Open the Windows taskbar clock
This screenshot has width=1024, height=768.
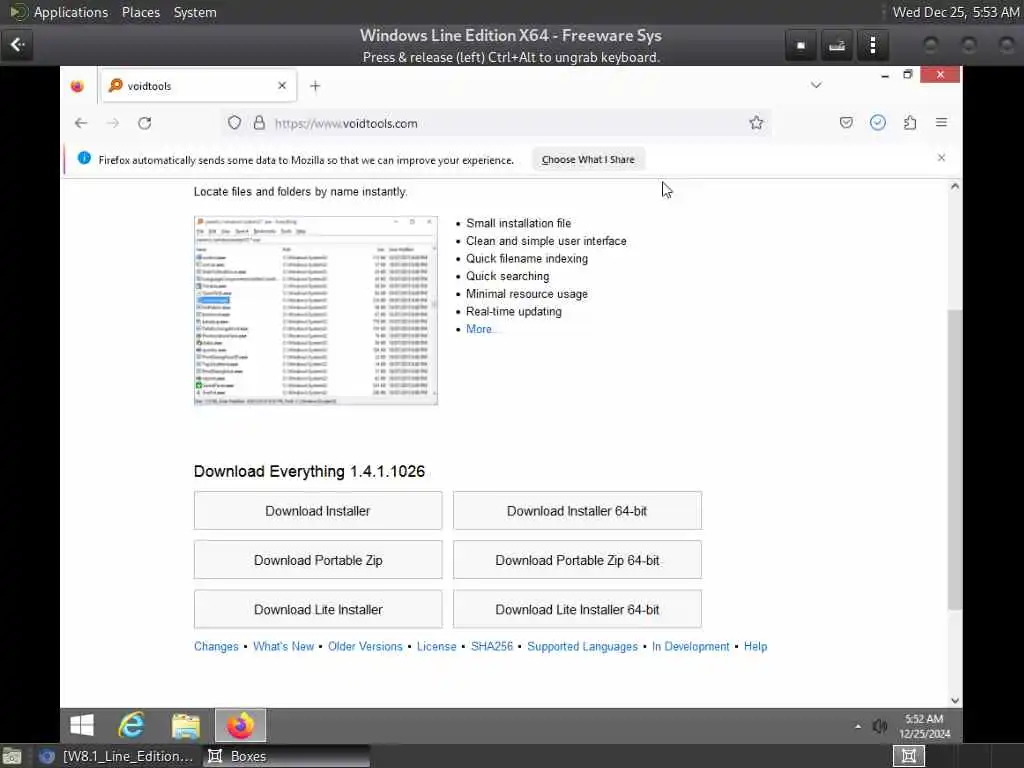click(924, 726)
